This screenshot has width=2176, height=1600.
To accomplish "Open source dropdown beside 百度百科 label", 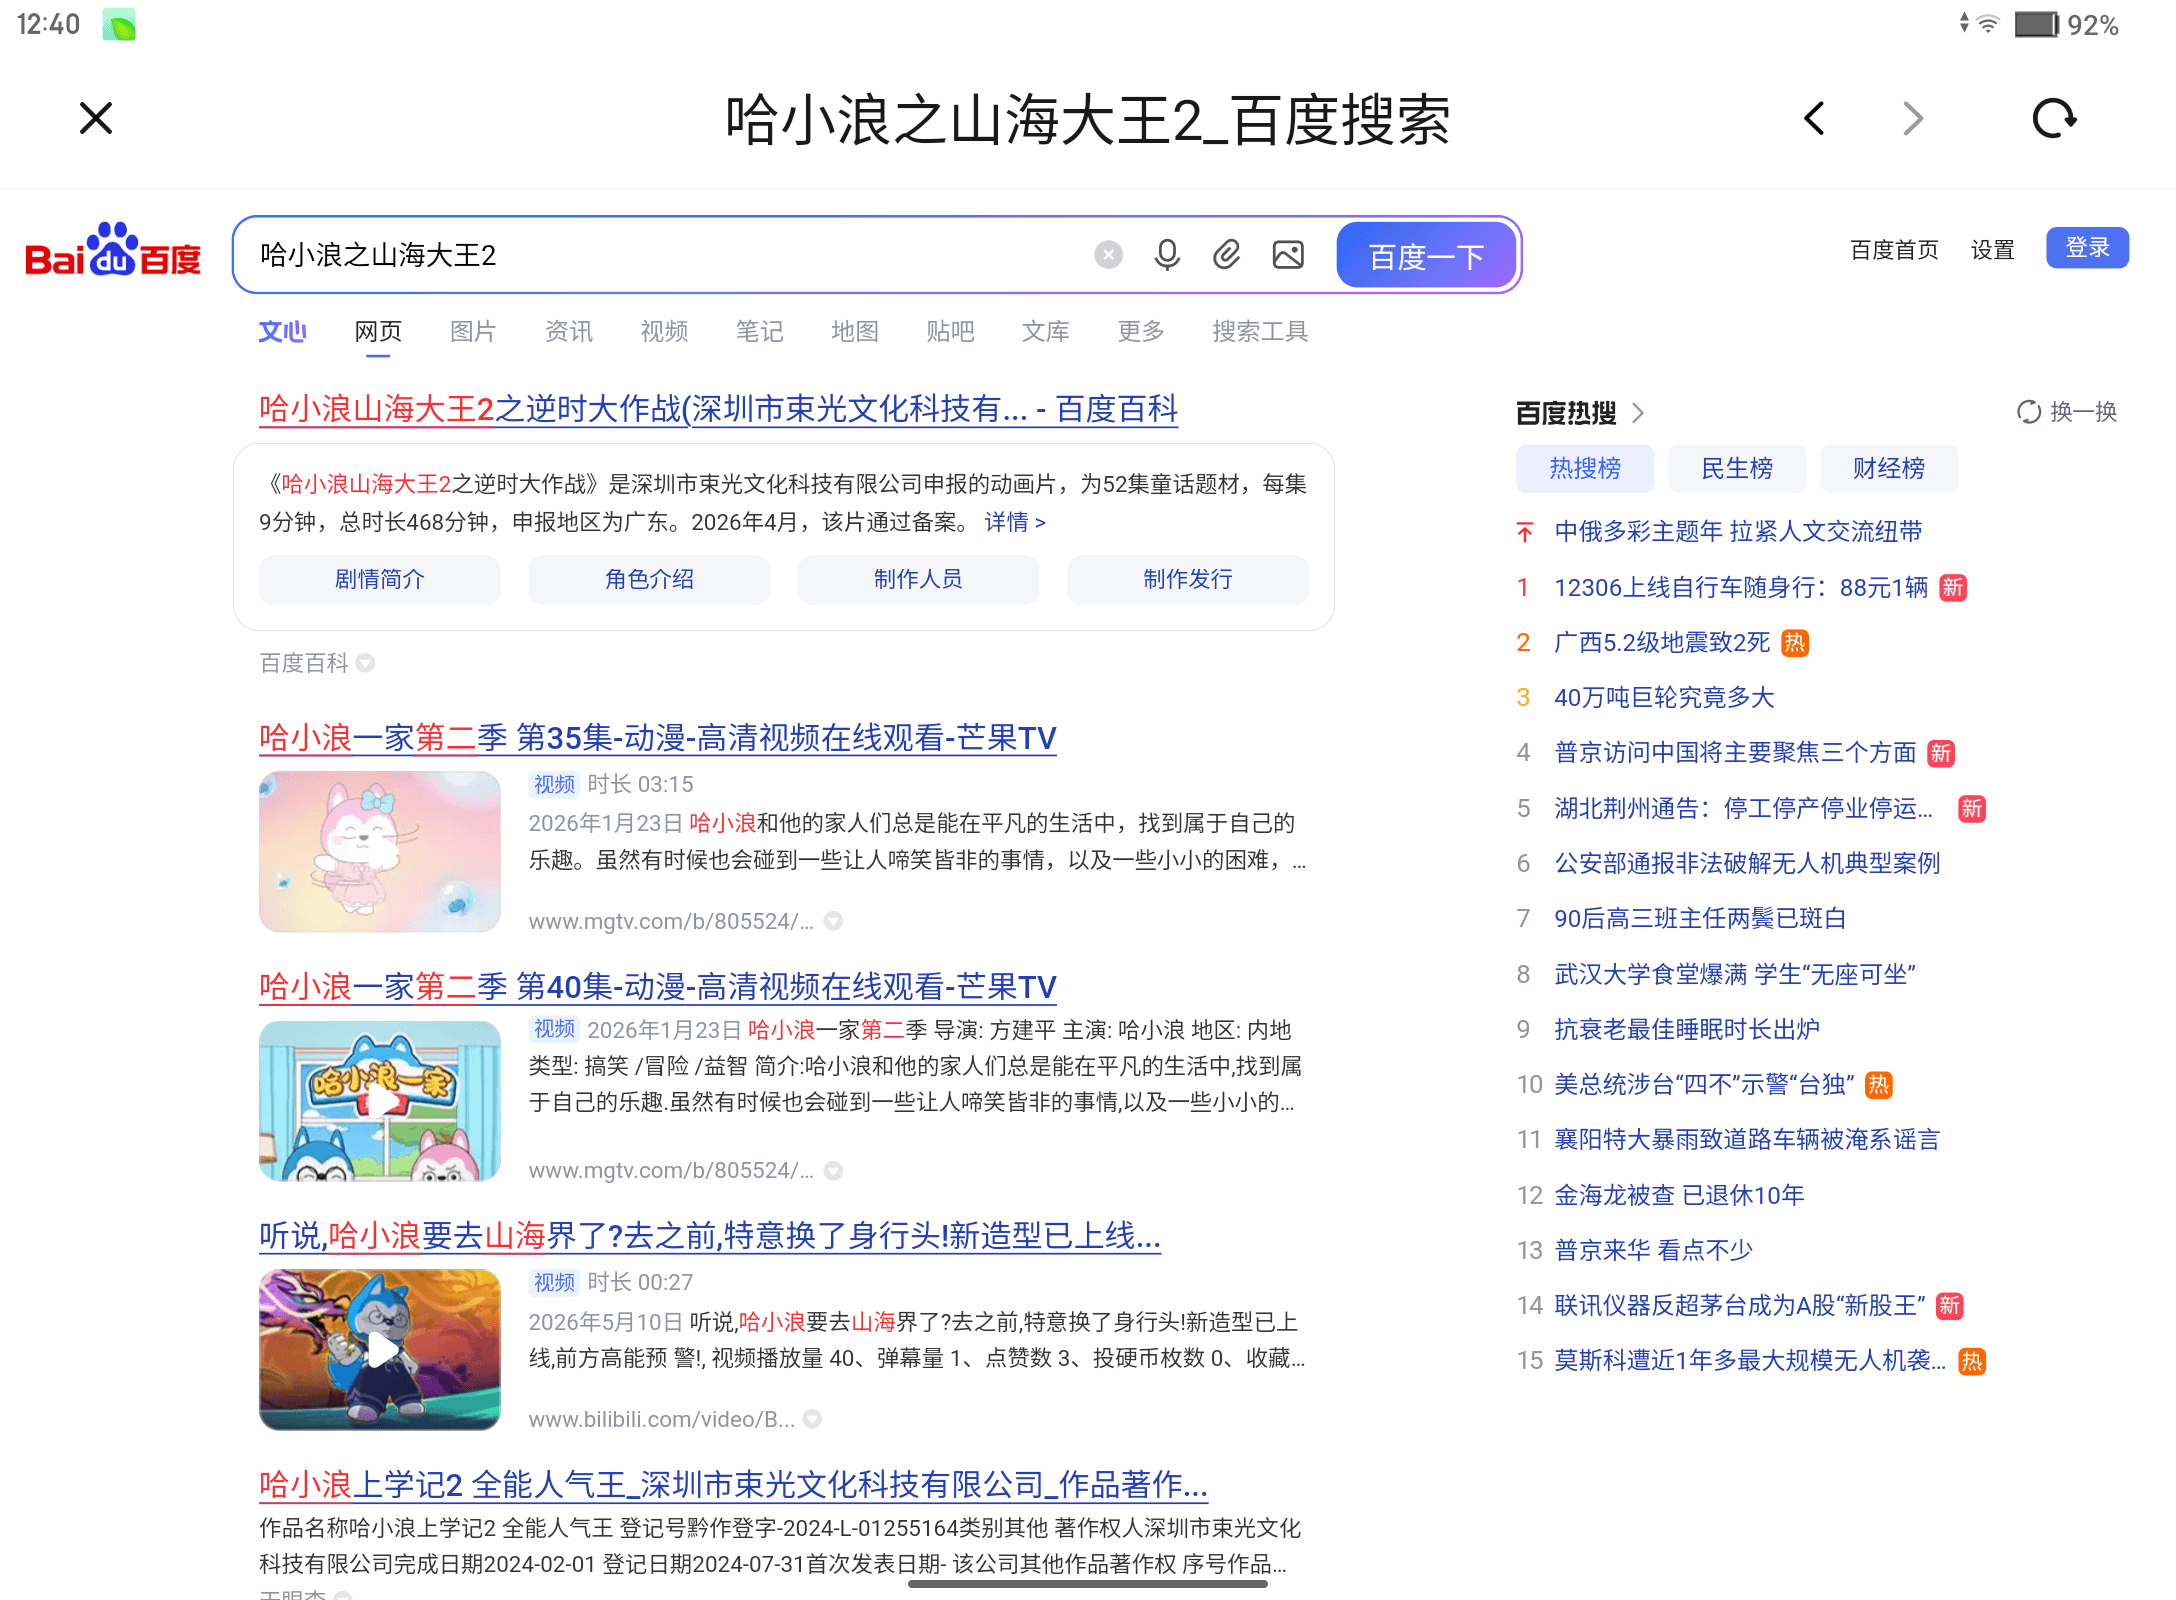I will tap(366, 663).
